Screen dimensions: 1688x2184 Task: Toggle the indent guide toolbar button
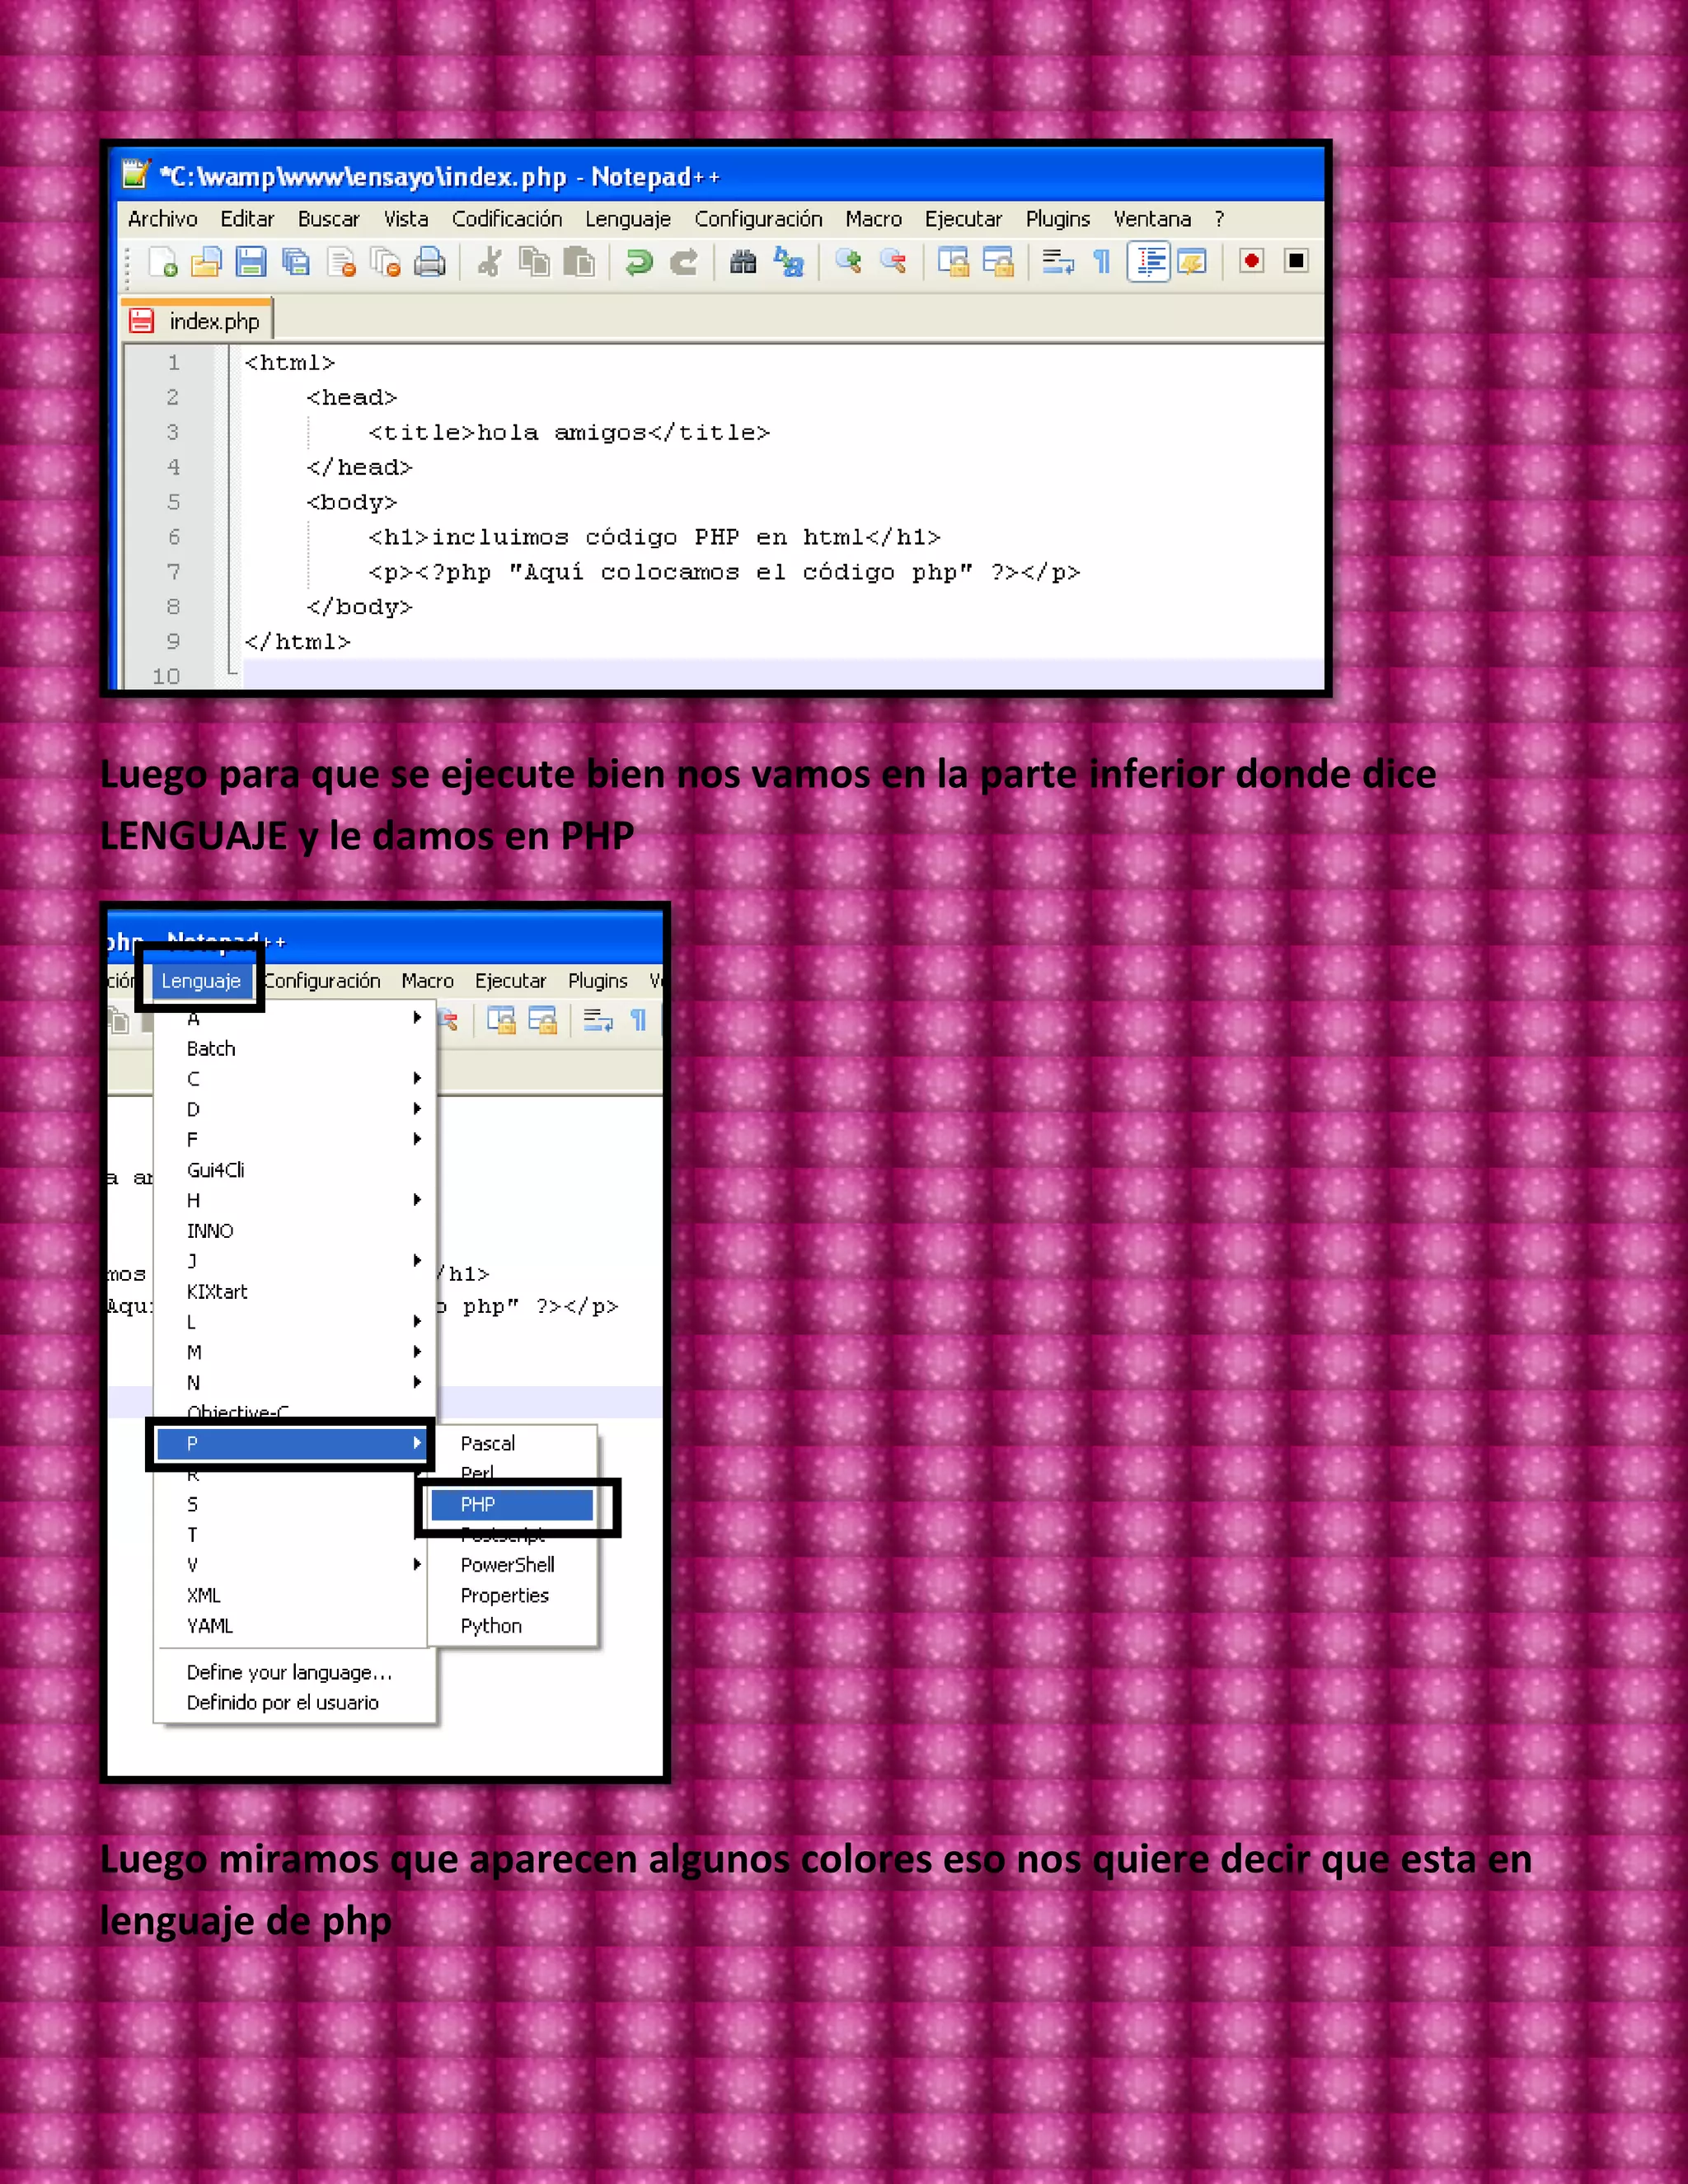point(1148,262)
